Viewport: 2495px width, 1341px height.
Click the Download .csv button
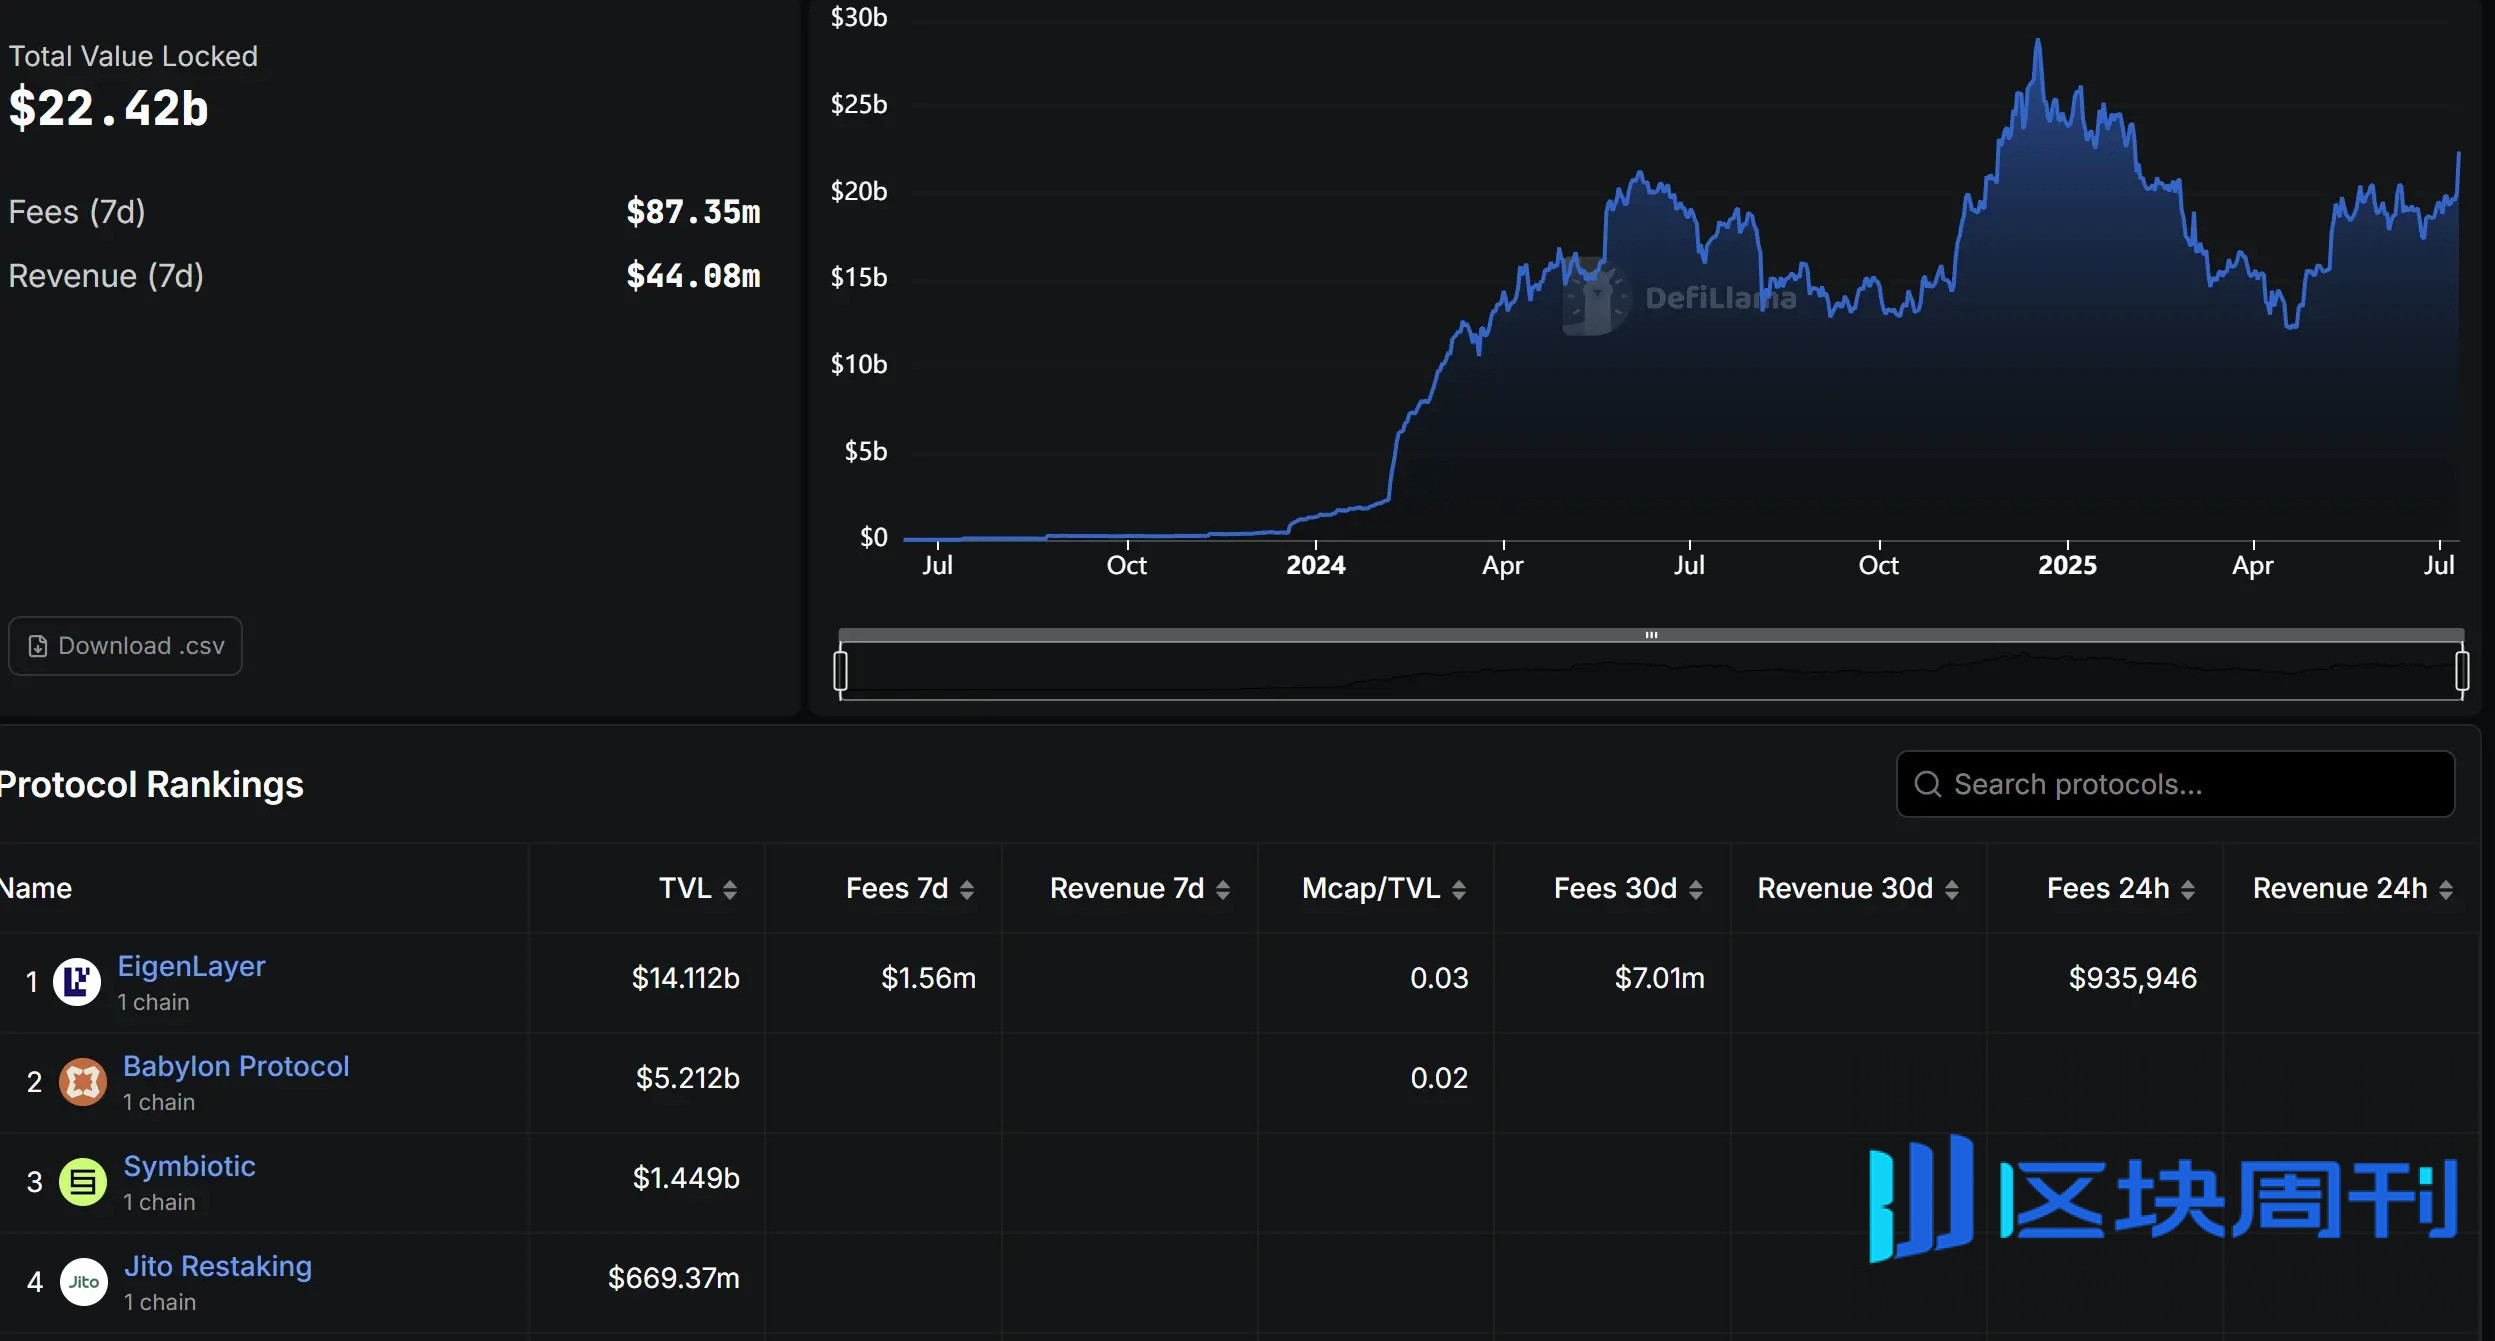coord(125,646)
